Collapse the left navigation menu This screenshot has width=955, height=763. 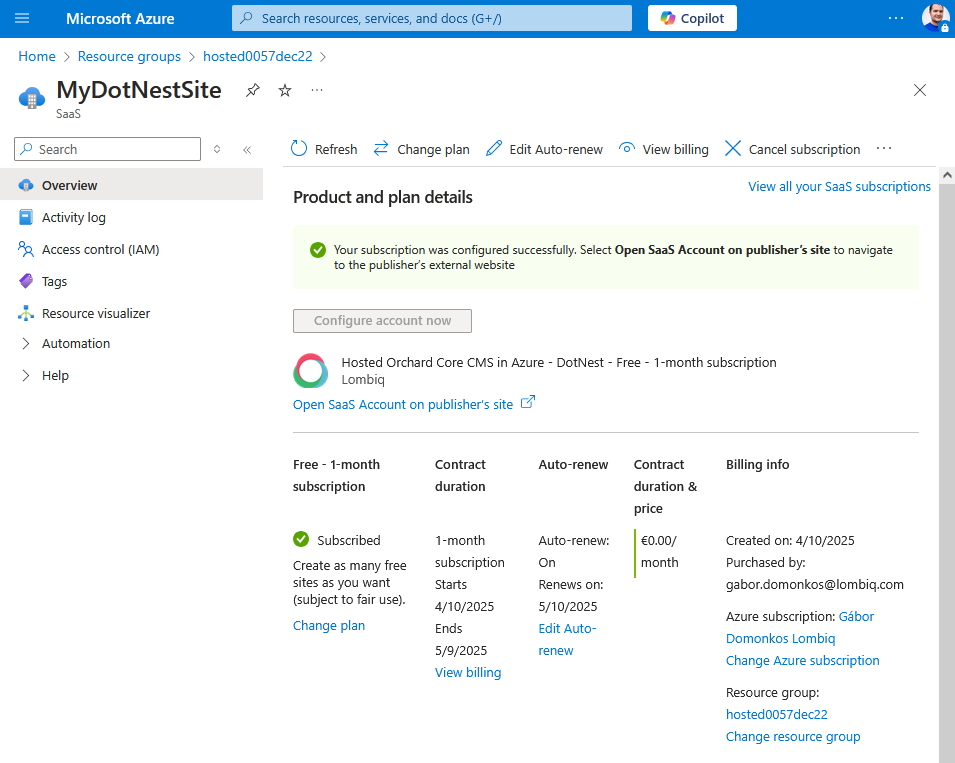[x=247, y=150]
